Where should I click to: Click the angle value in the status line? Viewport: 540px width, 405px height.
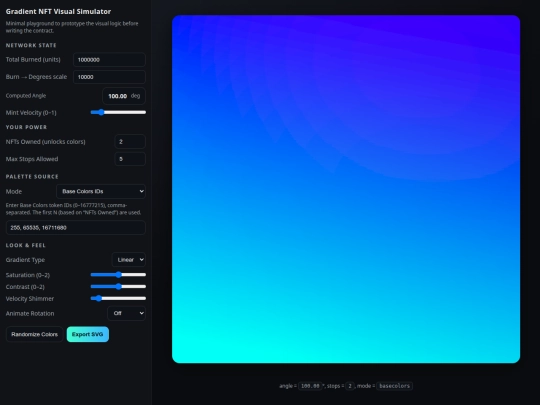click(x=310, y=386)
